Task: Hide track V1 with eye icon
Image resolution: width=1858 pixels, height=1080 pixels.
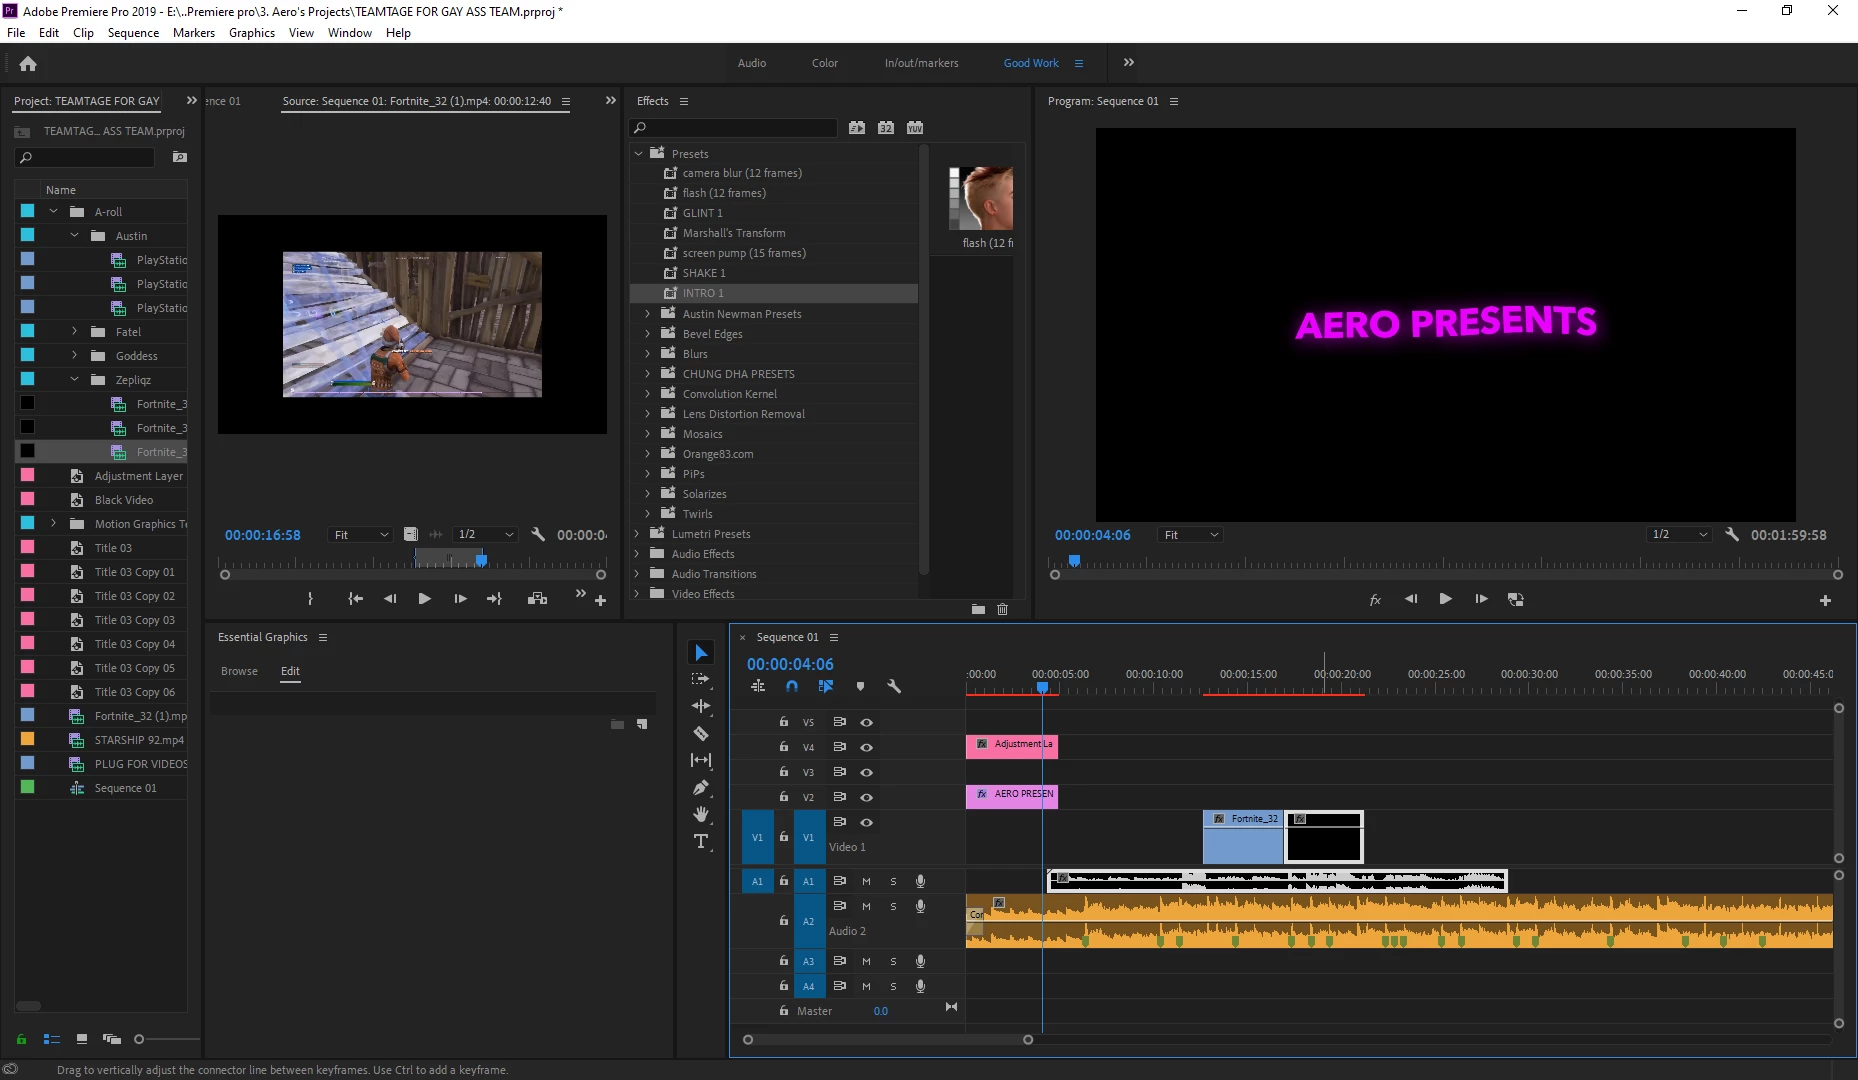Action: pyautogui.click(x=867, y=822)
